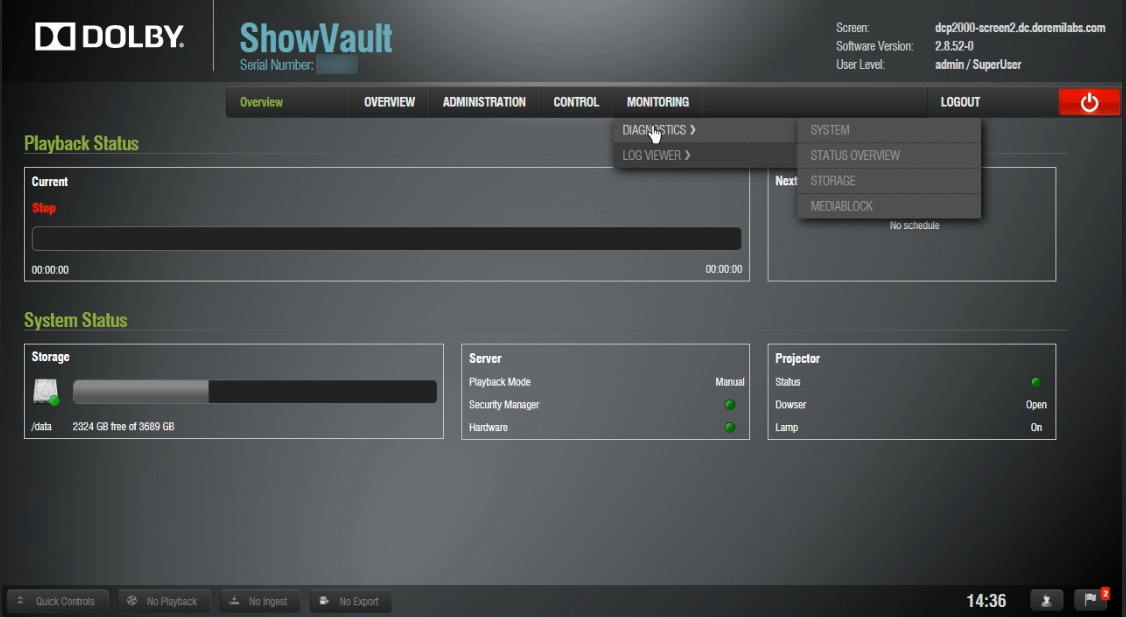The width and height of the screenshot is (1126, 617).
Task: Expand the Quick Controls panel
Action: coord(57,601)
